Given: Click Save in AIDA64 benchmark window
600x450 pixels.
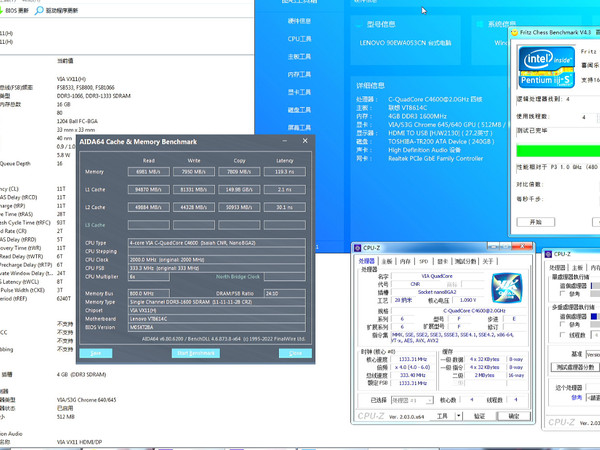Looking at the screenshot, I should 96,353.
